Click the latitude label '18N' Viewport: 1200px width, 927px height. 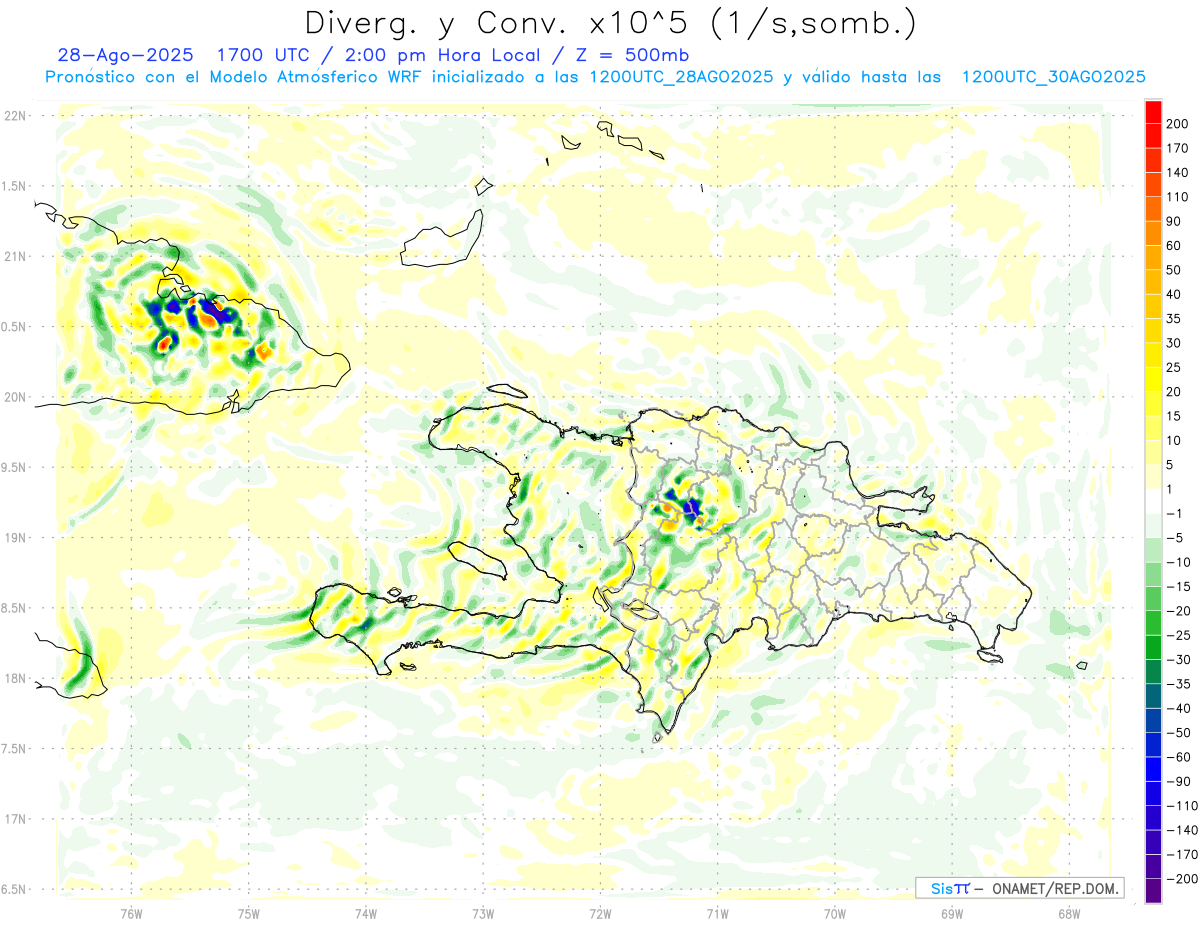click(14, 678)
